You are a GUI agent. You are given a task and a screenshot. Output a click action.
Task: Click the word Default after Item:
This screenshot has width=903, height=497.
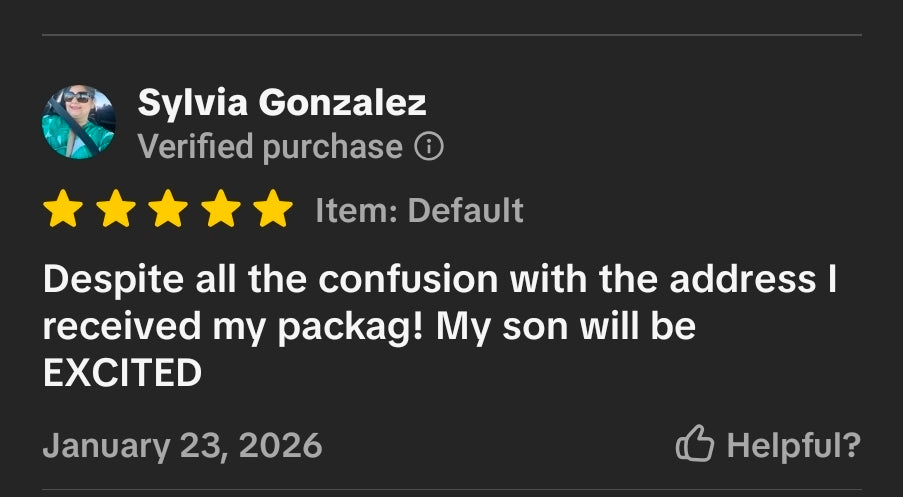pos(465,210)
